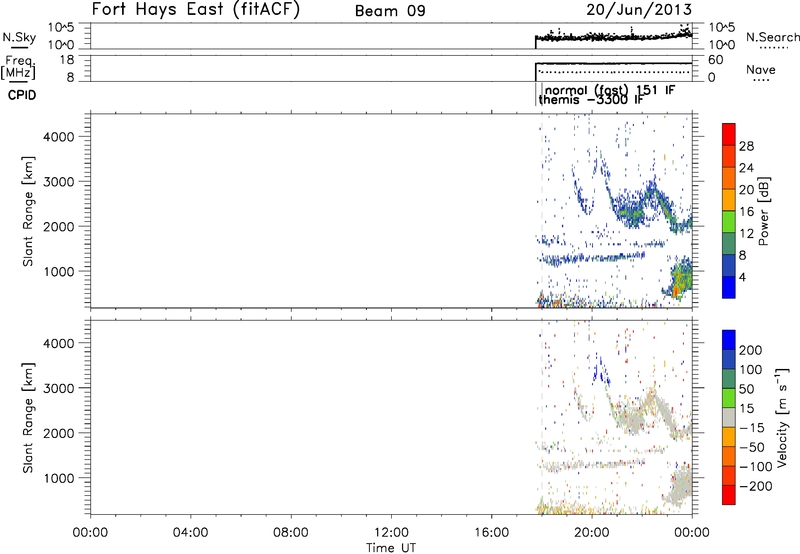The height and width of the screenshot is (554, 800).
Task: Click the frequency '18' tick label
Action: pos(67,60)
